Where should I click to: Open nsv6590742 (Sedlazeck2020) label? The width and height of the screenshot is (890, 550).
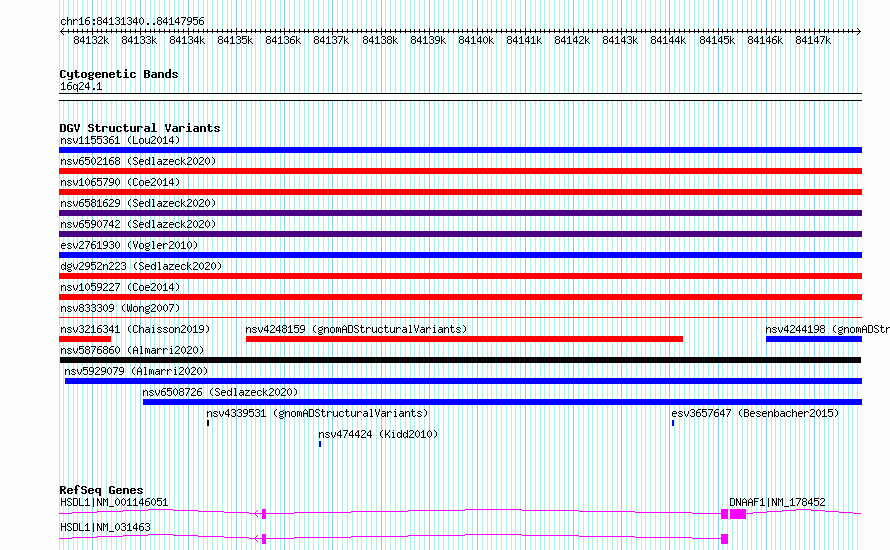pyautogui.click(x=138, y=224)
